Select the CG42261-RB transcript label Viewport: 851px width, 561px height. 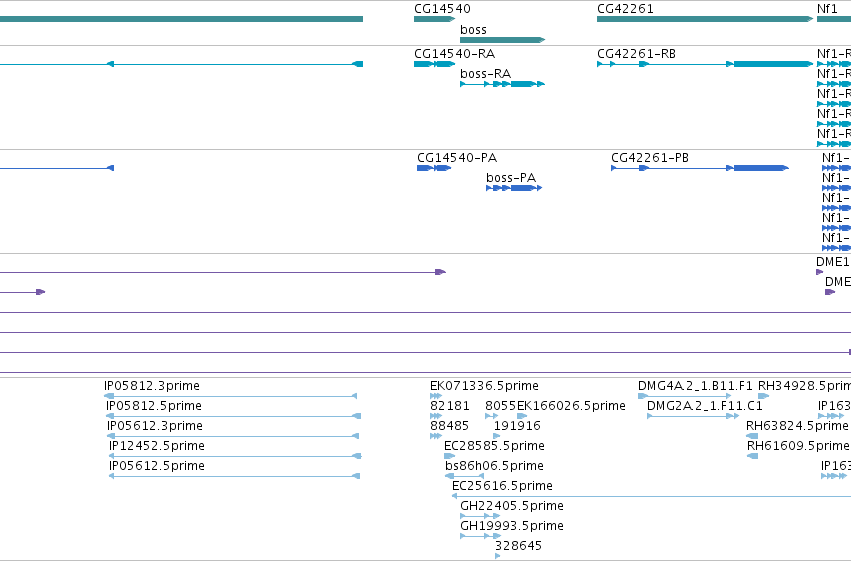click(x=637, y=54)
